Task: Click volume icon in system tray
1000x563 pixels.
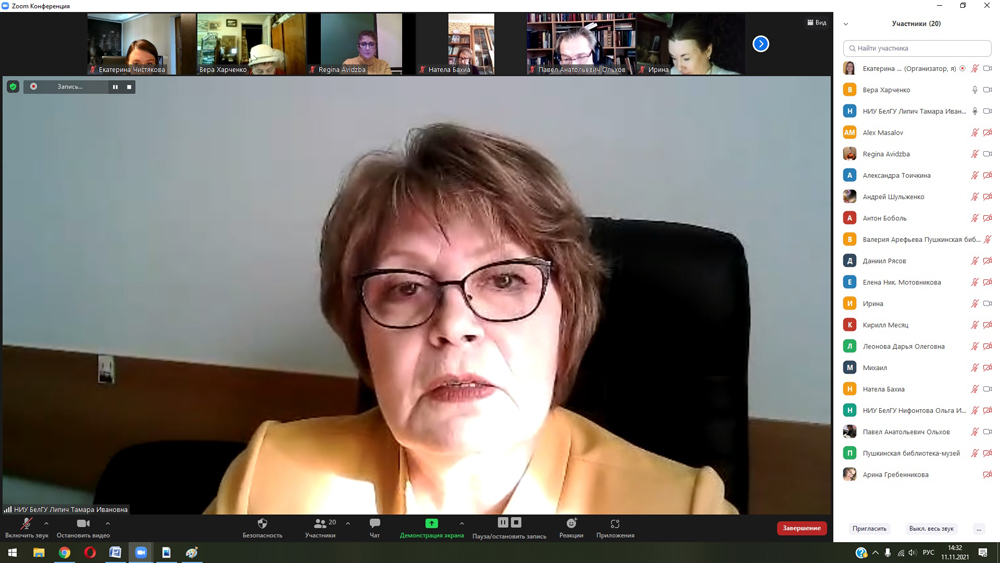Action: click(x=912, y=552)
